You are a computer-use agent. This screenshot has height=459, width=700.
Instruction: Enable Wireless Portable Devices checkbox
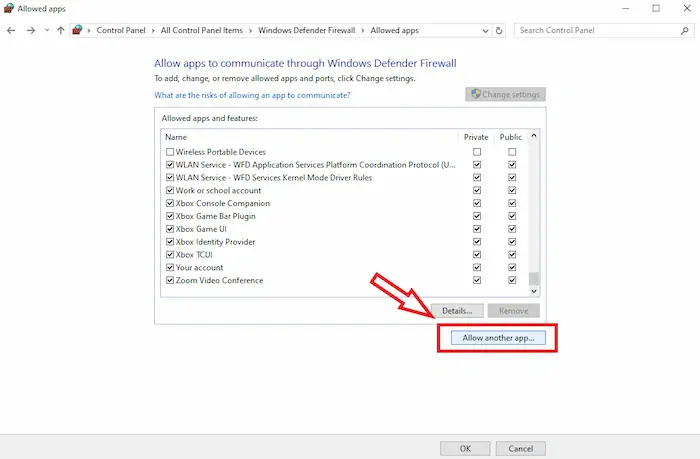click(170, 152)
